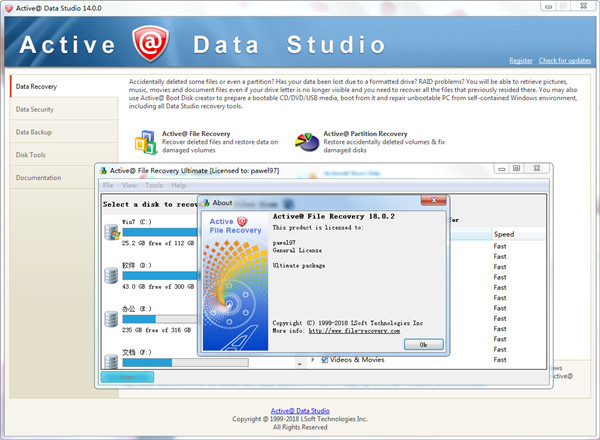Open the Help menu in File Recovery
This screenshot has height=440, width=600.
(x=179, y=185)
